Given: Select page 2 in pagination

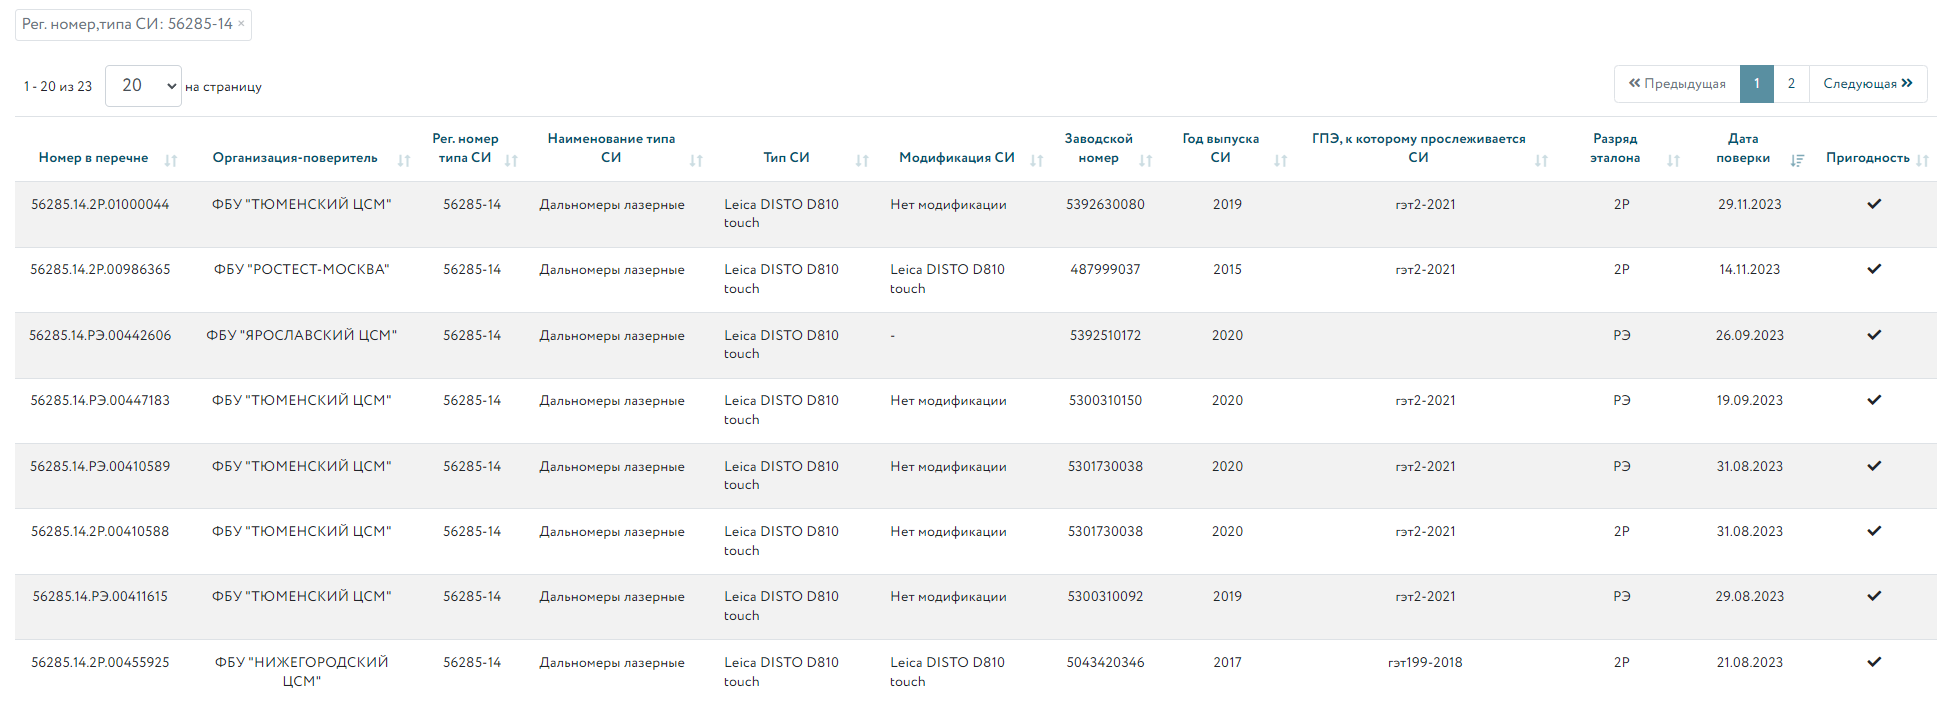Looking at the screenshot, I should click(x=1791, y=84).
